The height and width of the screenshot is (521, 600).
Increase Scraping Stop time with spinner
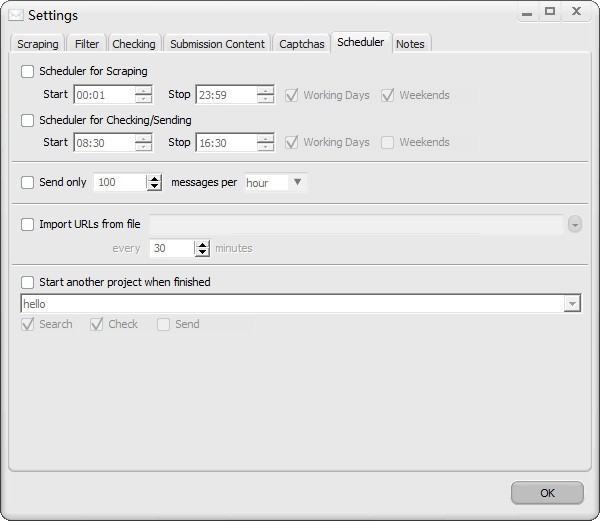[266, 90]
